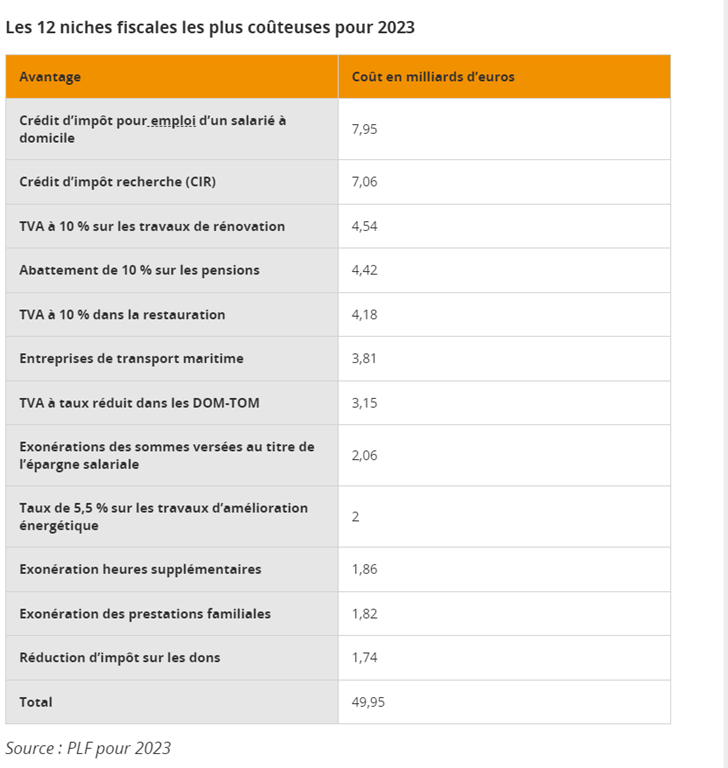The height and width of the screenshot is (768, 728).
Task: Select the 1,82 cost value
Action: [x=365, y=613]
